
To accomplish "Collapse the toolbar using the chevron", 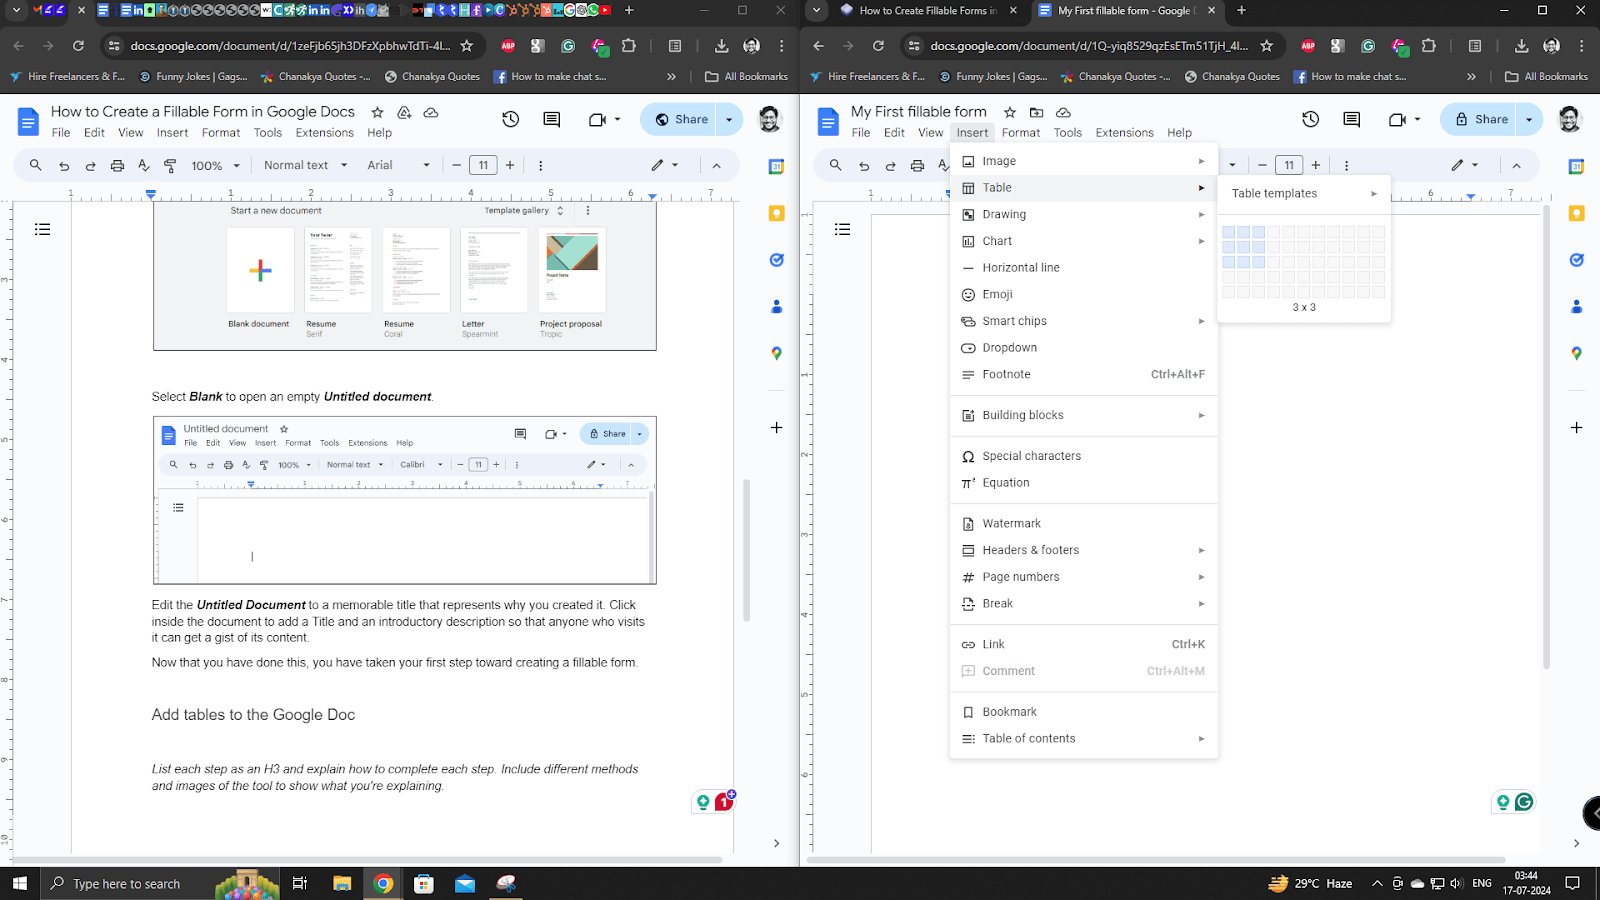I will click(717, 165).
